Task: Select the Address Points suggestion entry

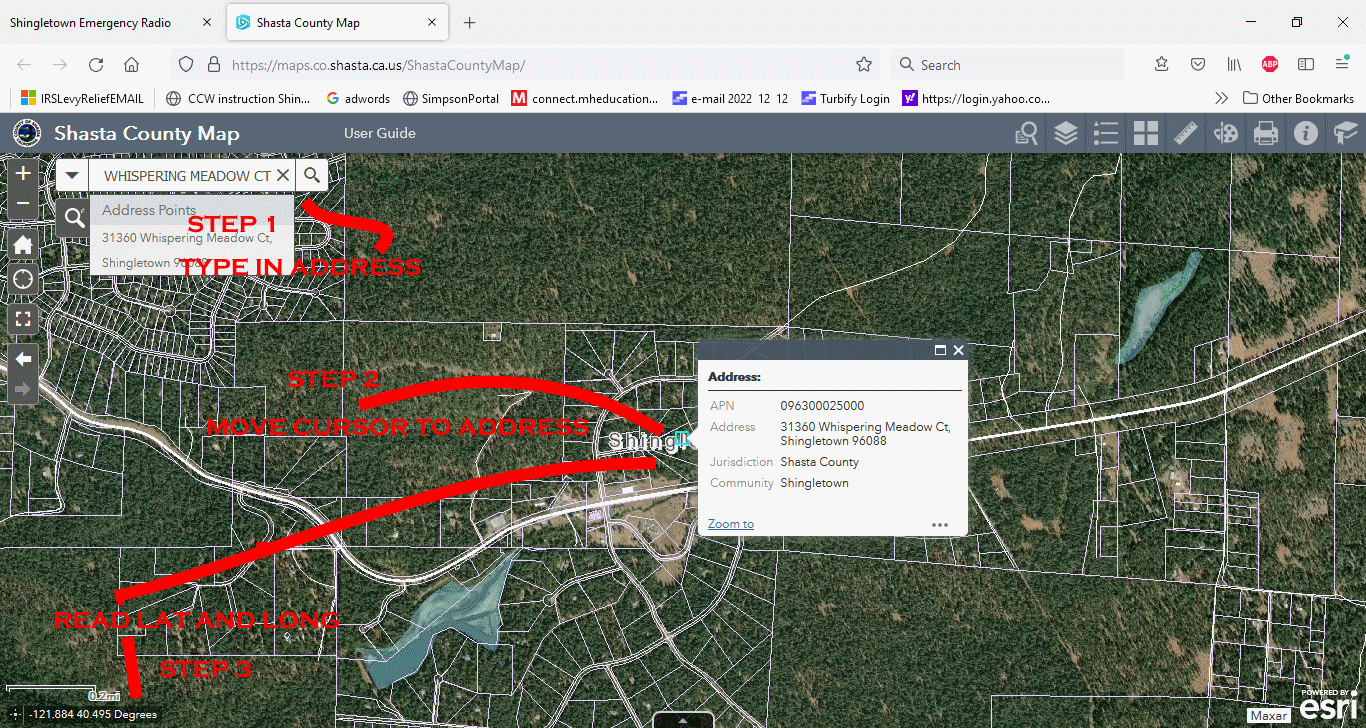Action: (x=147, y=210)
